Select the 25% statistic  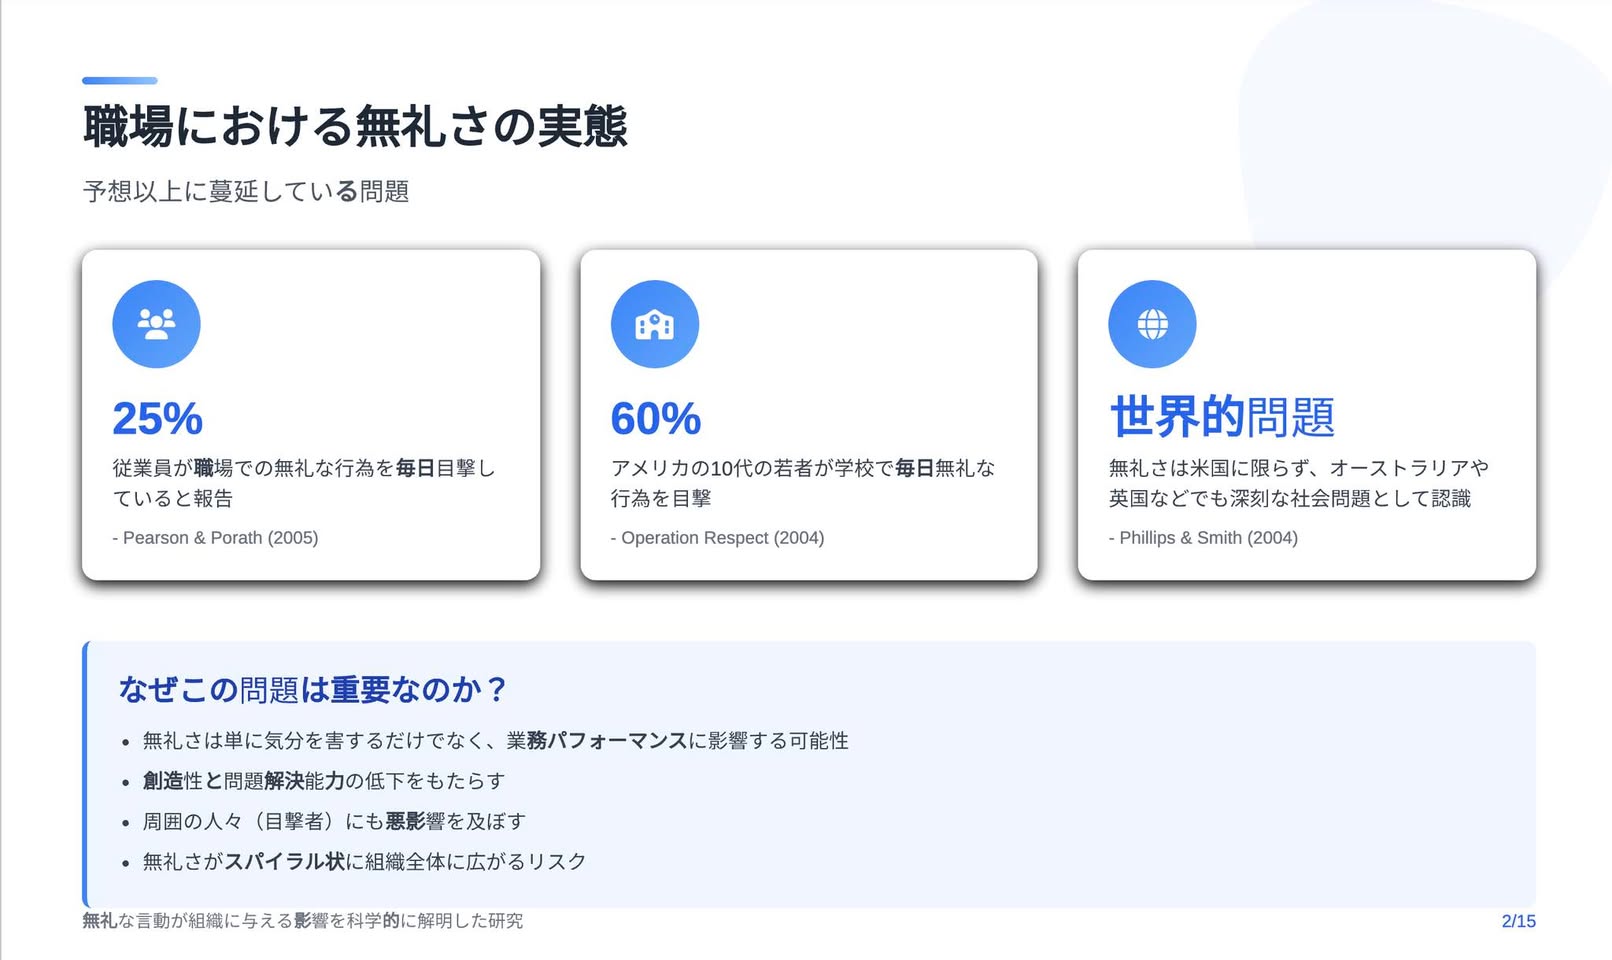[x=158, y=418]
